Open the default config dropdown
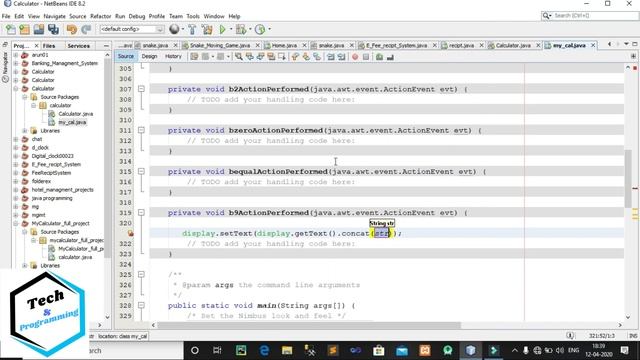This screenshot has height=360, width=640. 131,29
